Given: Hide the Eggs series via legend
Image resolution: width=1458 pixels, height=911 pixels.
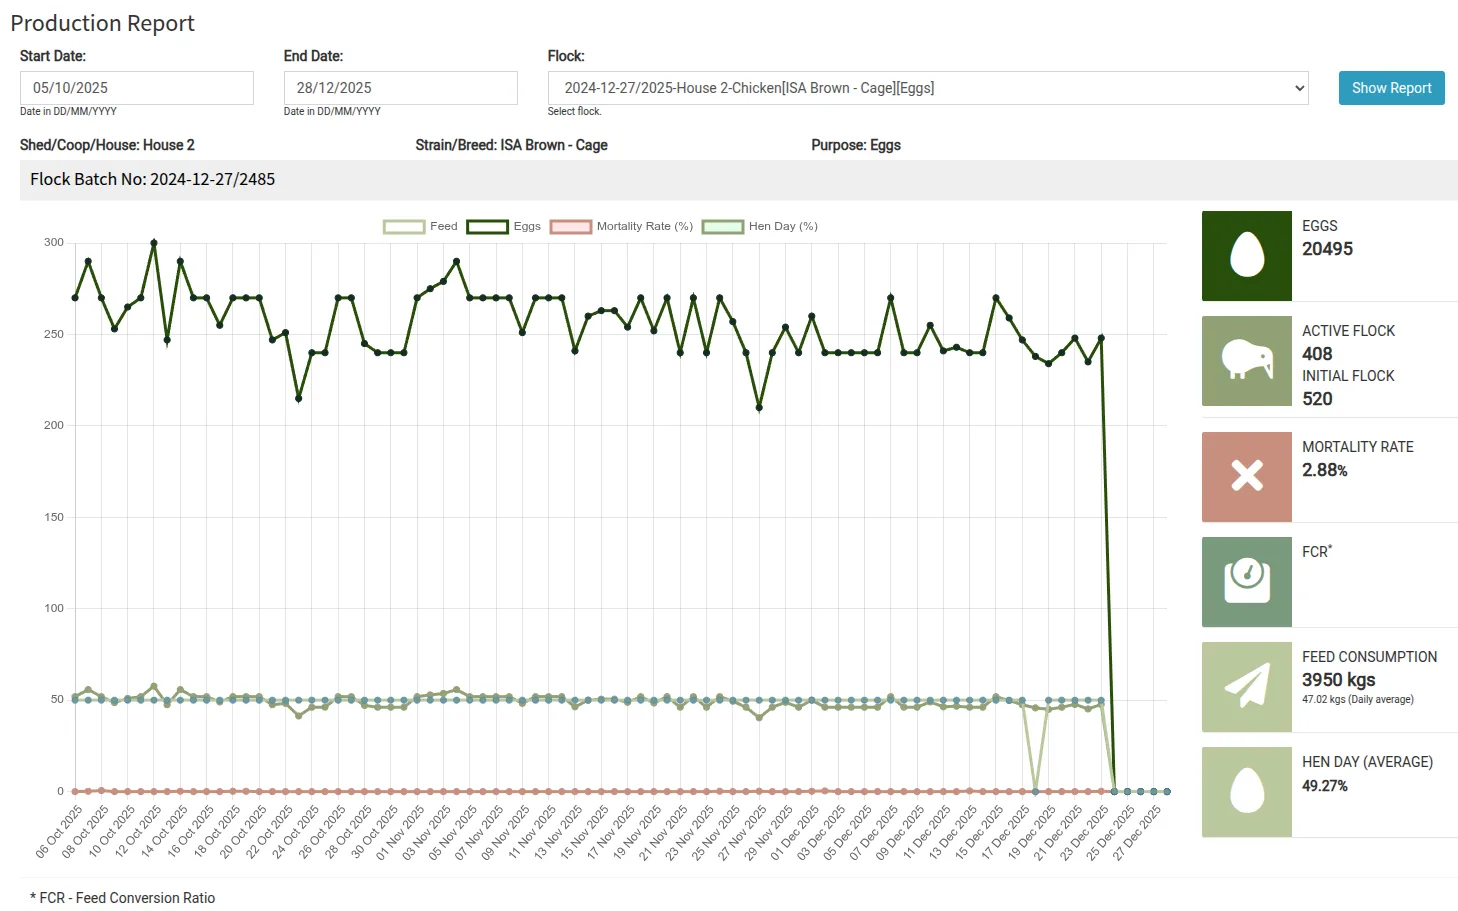Looking at the screenshot, I should click(x=503, y=227).
